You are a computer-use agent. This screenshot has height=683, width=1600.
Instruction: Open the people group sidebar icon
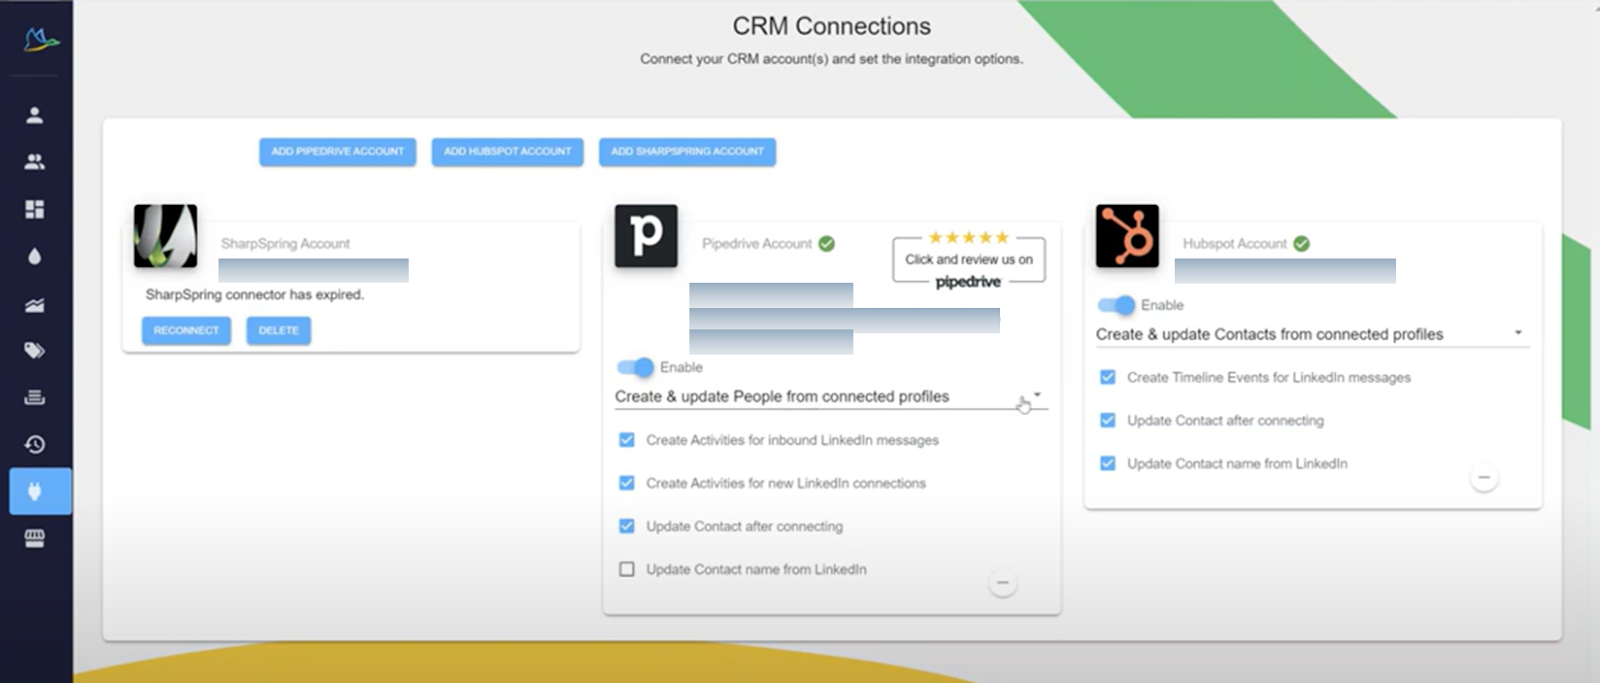[35, 162]
